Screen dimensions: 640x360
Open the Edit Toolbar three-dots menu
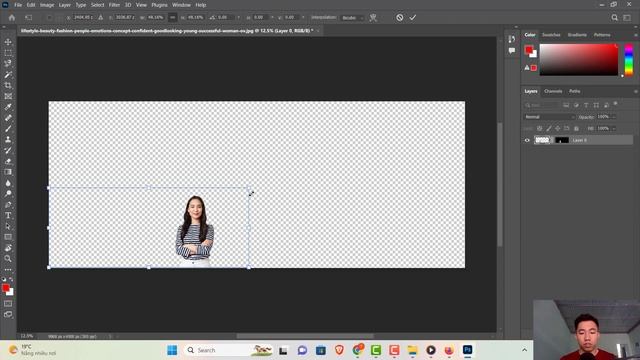click(8, 270)
